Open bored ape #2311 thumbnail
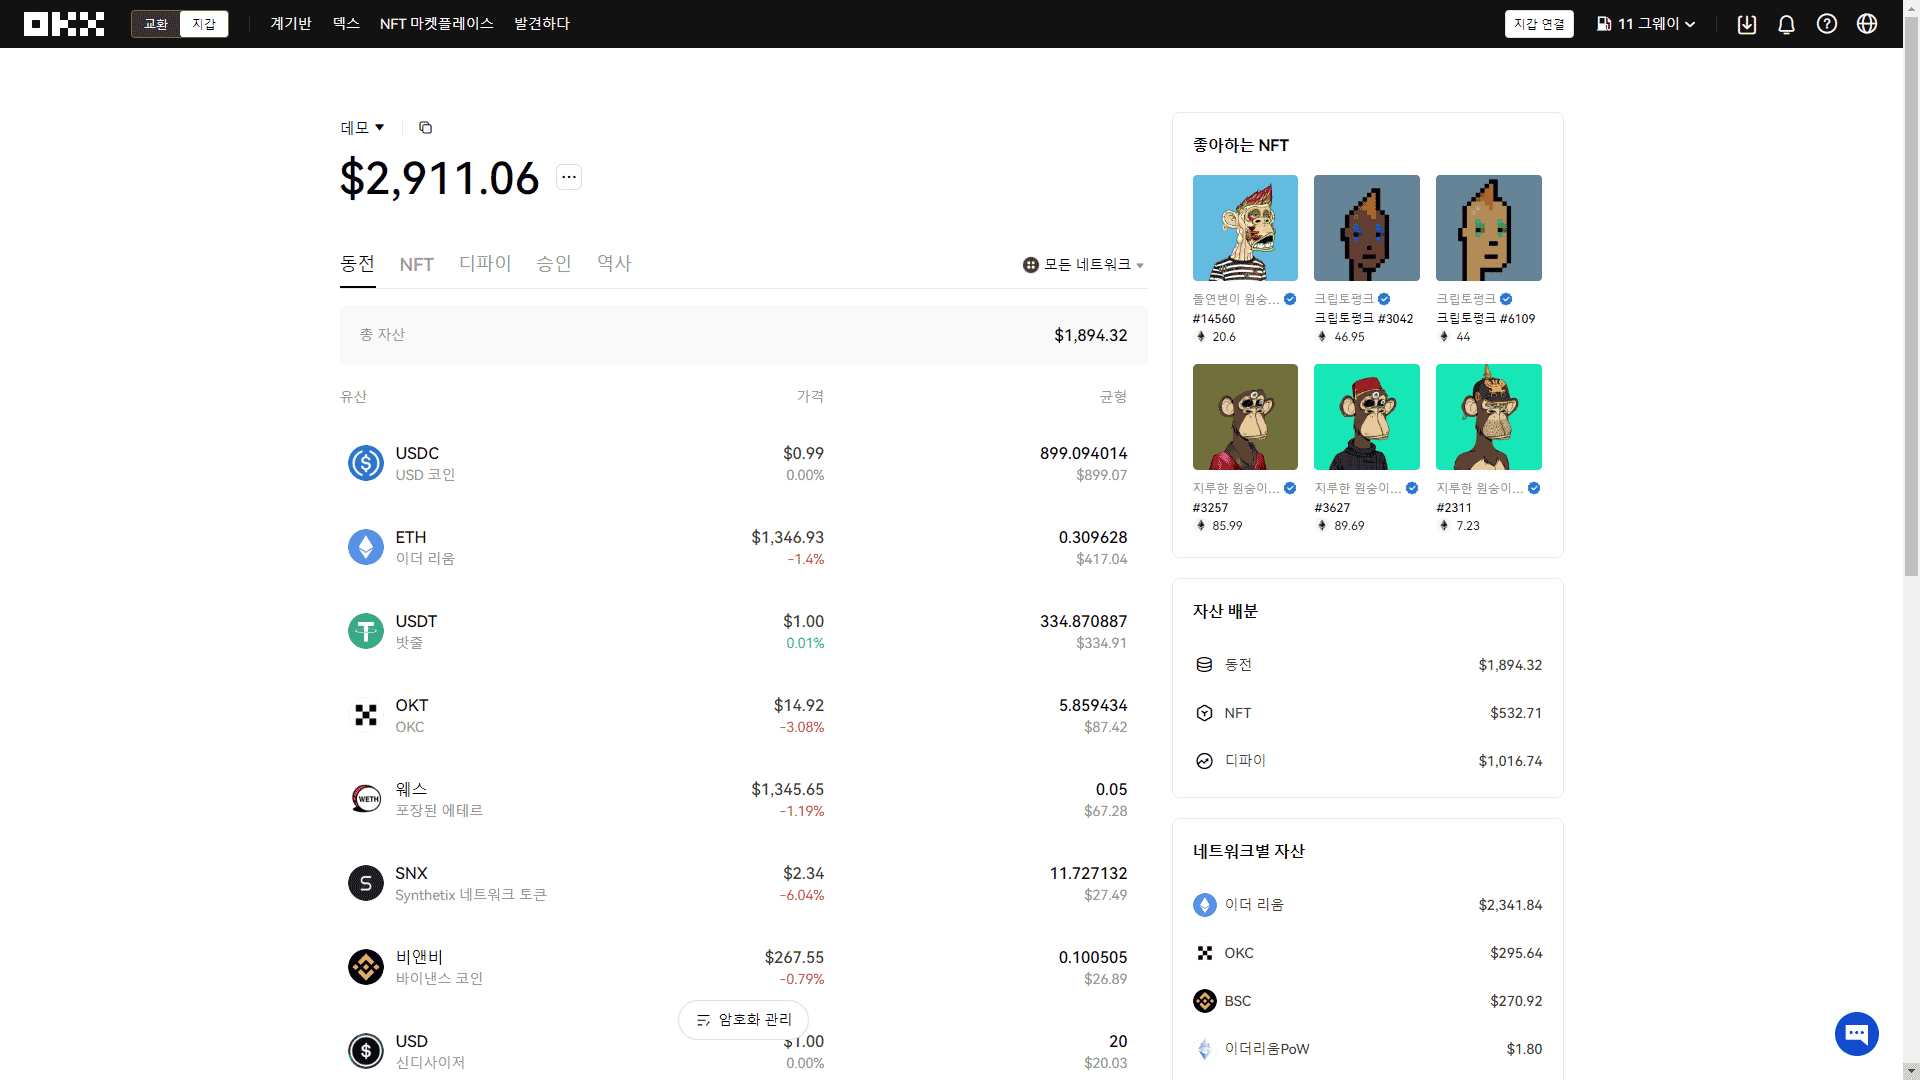 click(x=1489, y=417)
